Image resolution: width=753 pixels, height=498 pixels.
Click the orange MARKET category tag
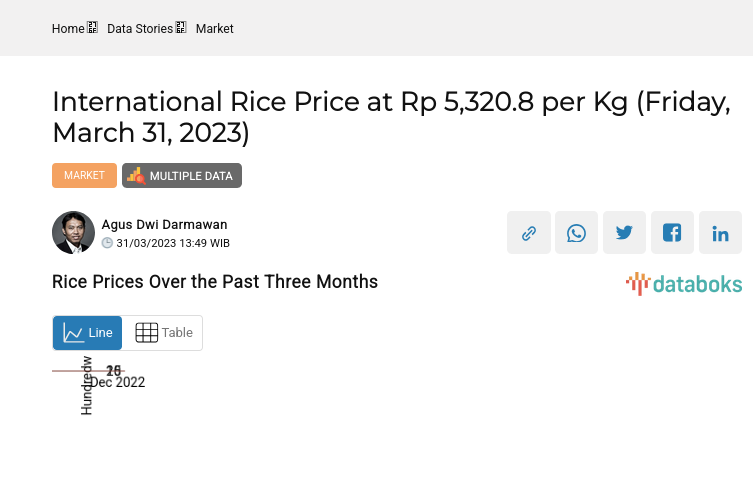pyautogui.click(x=84, y=176)
